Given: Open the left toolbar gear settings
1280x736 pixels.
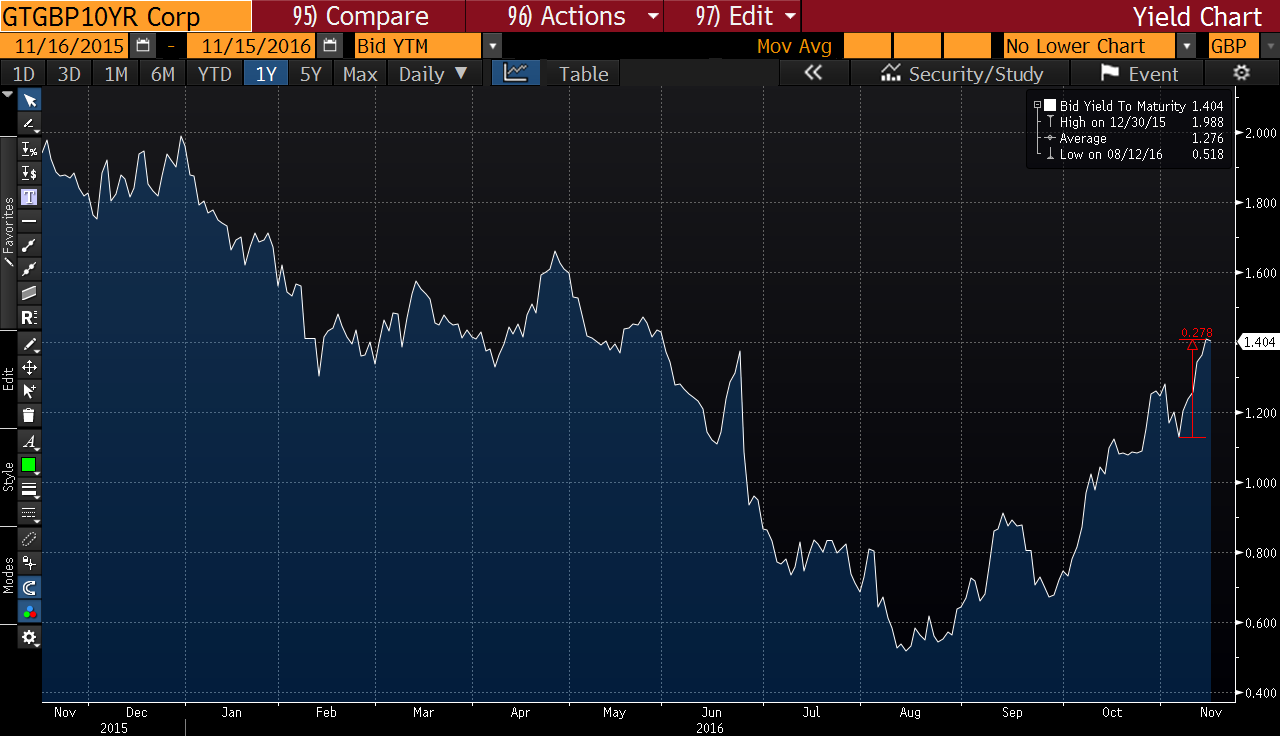Looking at the screenshot, I should [30, 637].
